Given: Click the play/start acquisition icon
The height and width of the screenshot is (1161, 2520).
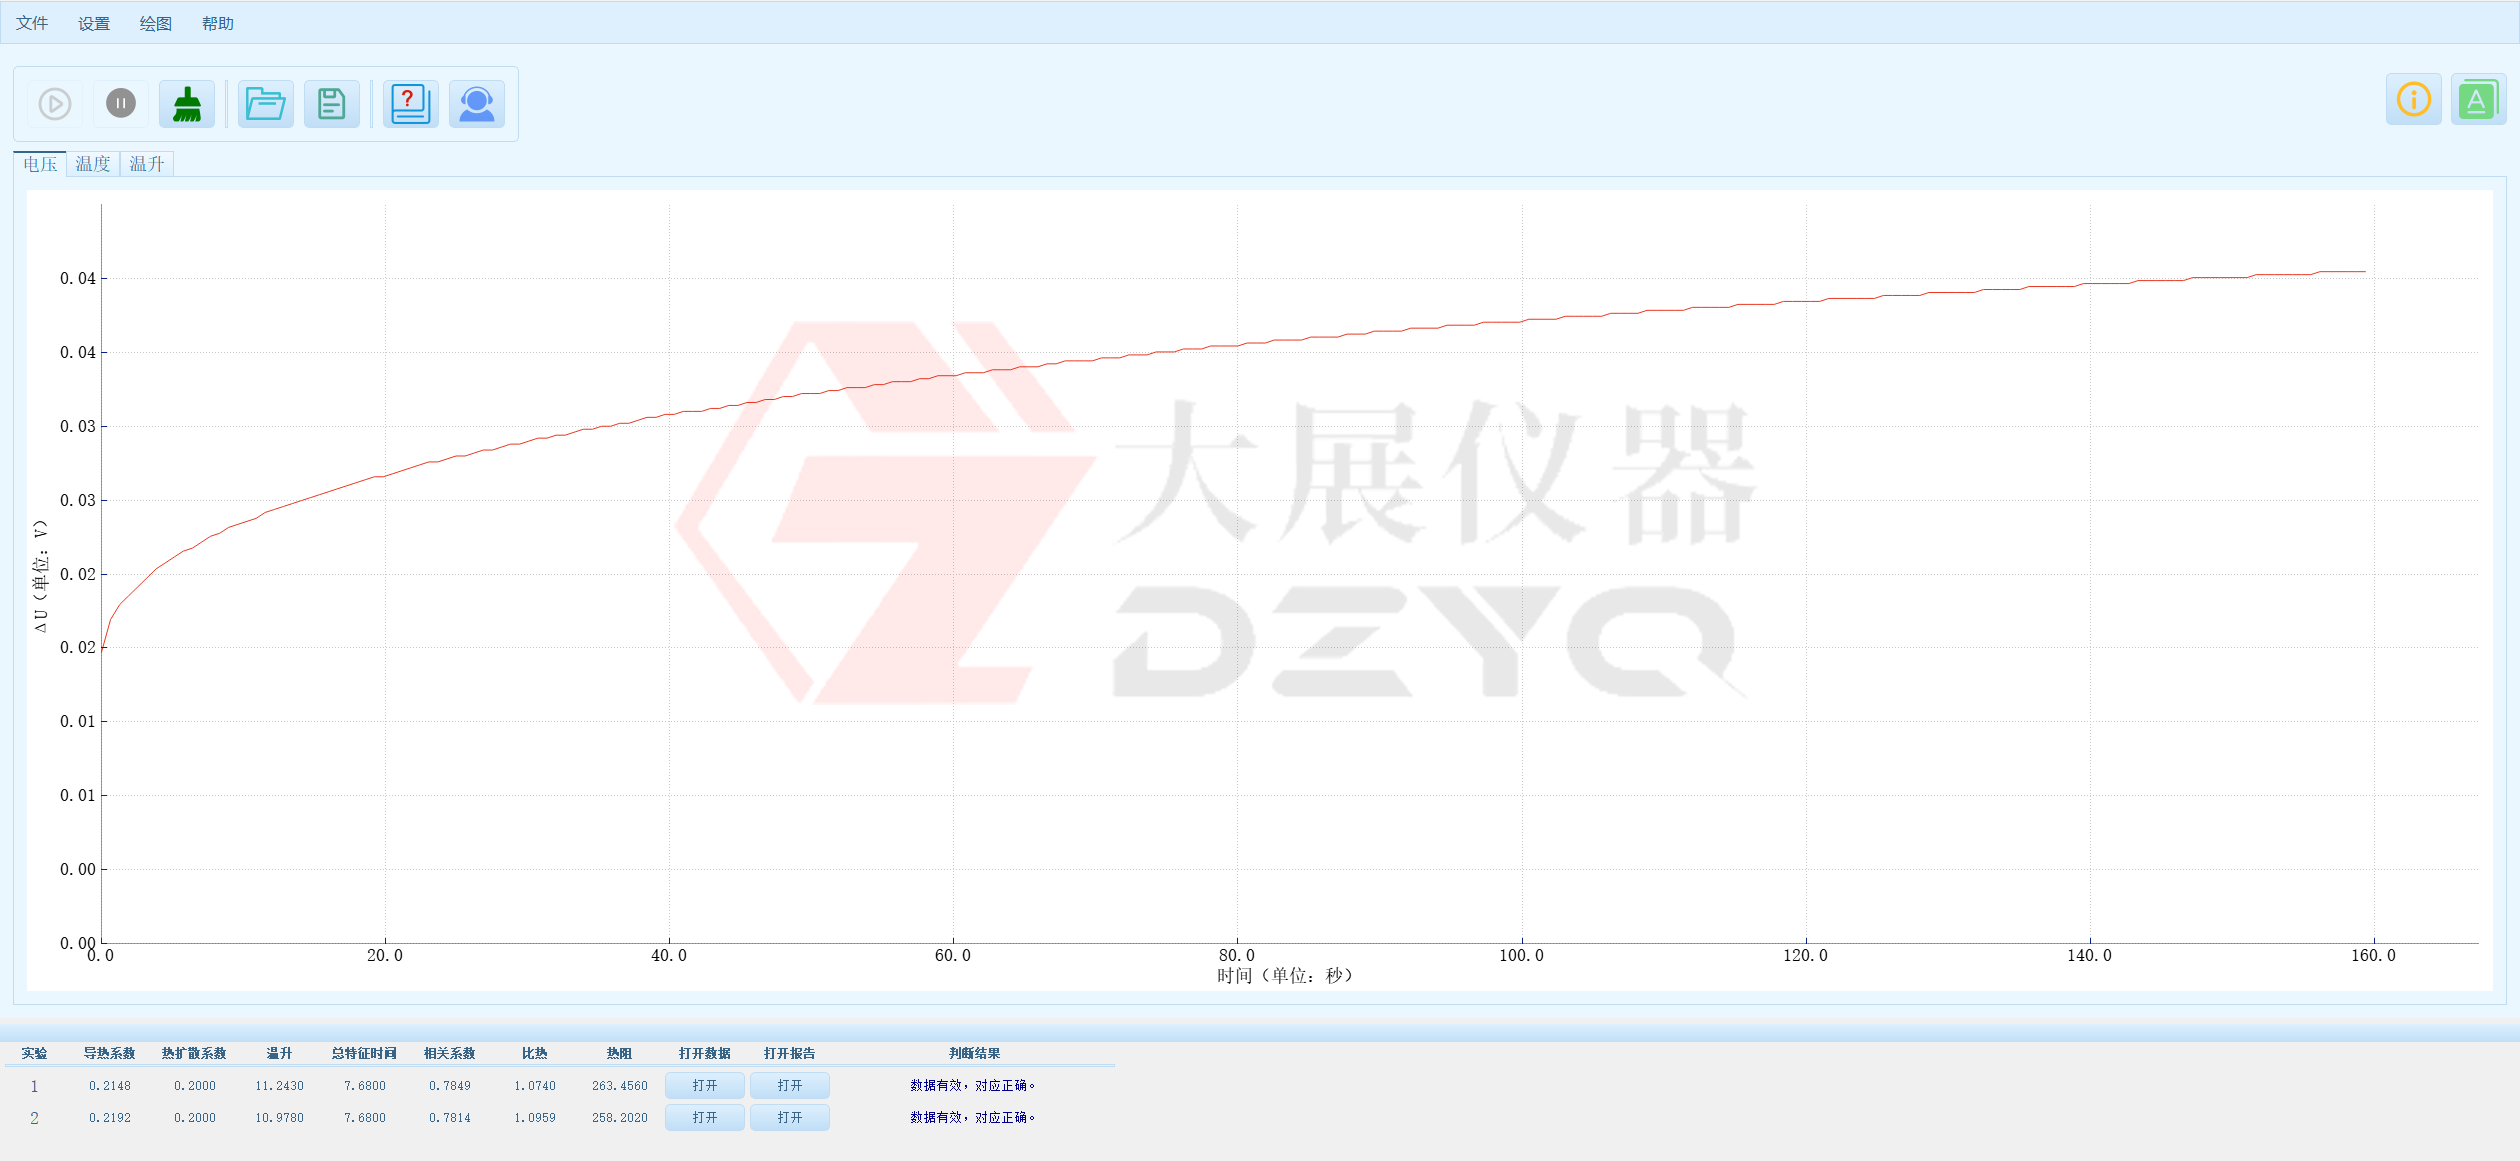Looking at the screenshot, I should pos(54,103).
